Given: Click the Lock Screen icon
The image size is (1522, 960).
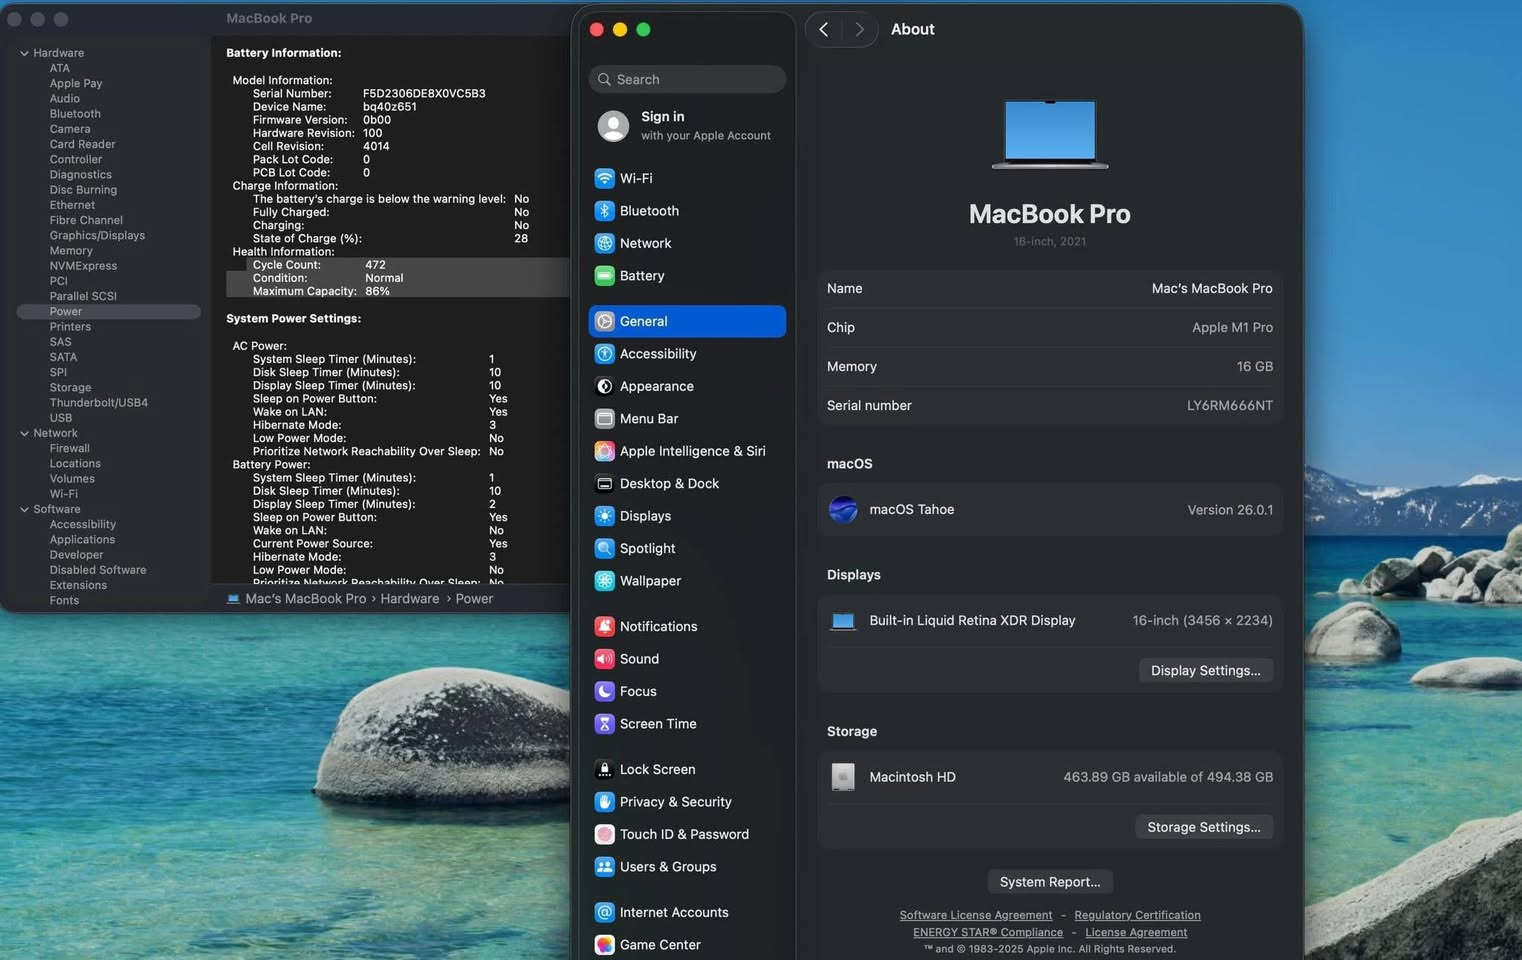Looking at the screenshot, I should [x=604, y=770].
